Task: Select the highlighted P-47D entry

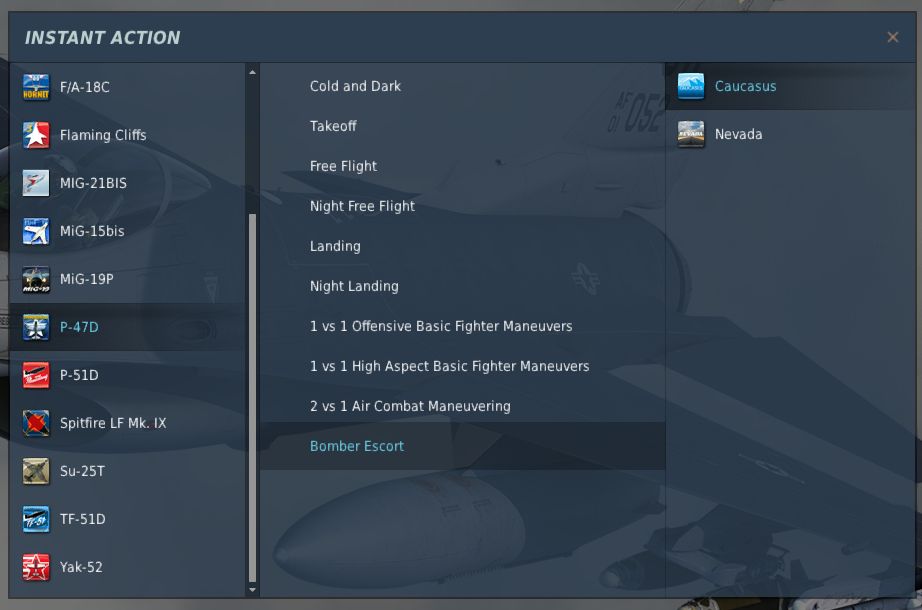Action: click(128, 327)
